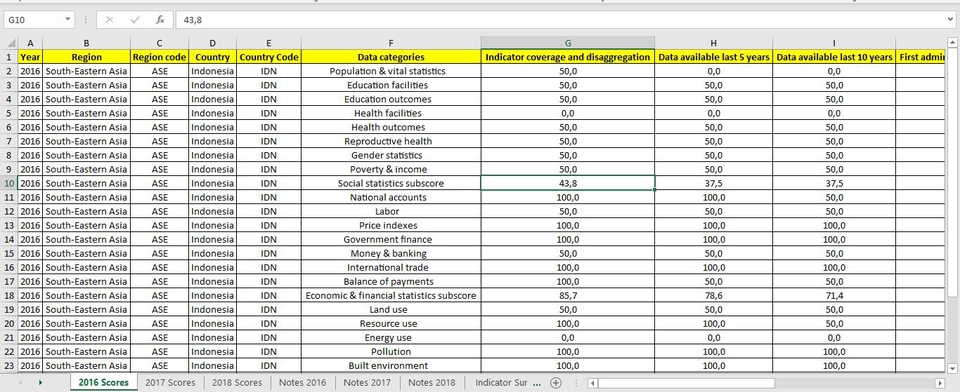
Task: Click the 'Reproductive health' cell
Action: click(391, 141)
